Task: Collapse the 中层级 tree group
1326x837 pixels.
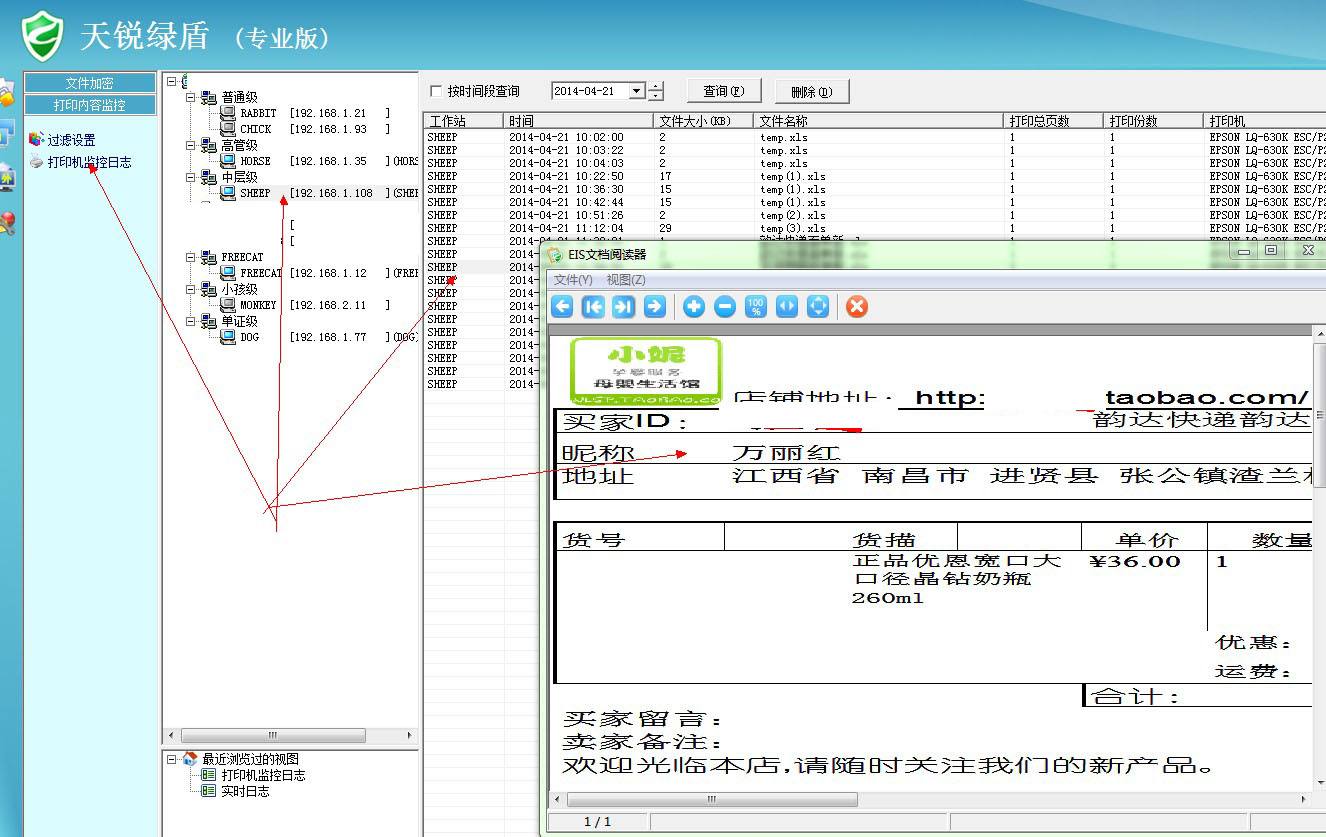Action: (191, 177)
